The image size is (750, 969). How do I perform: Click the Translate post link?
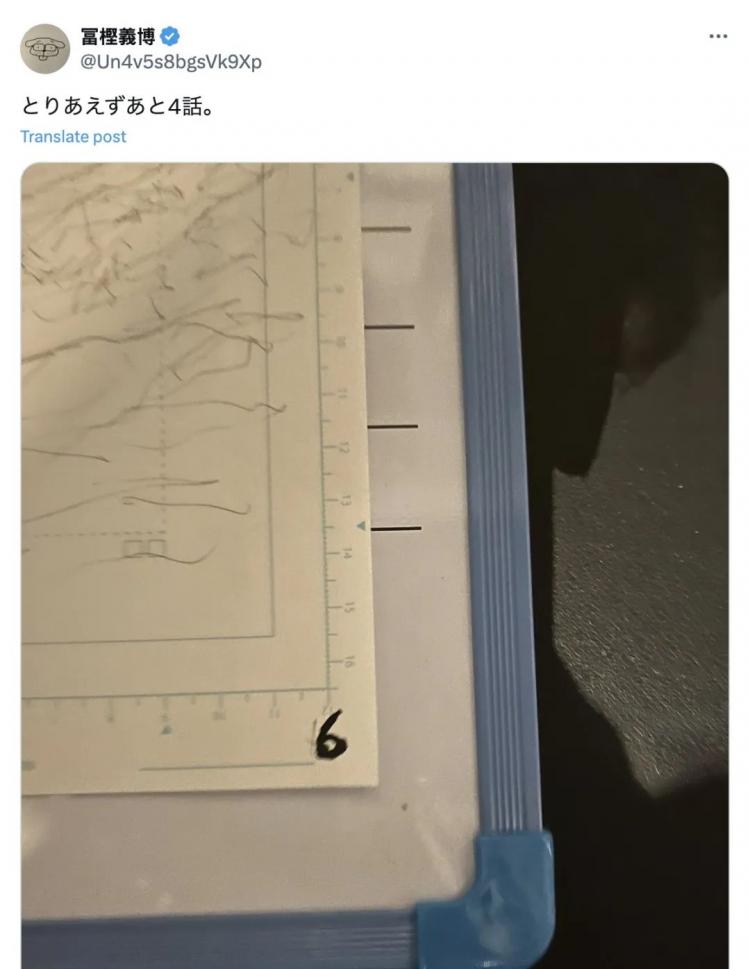(73, 137)
